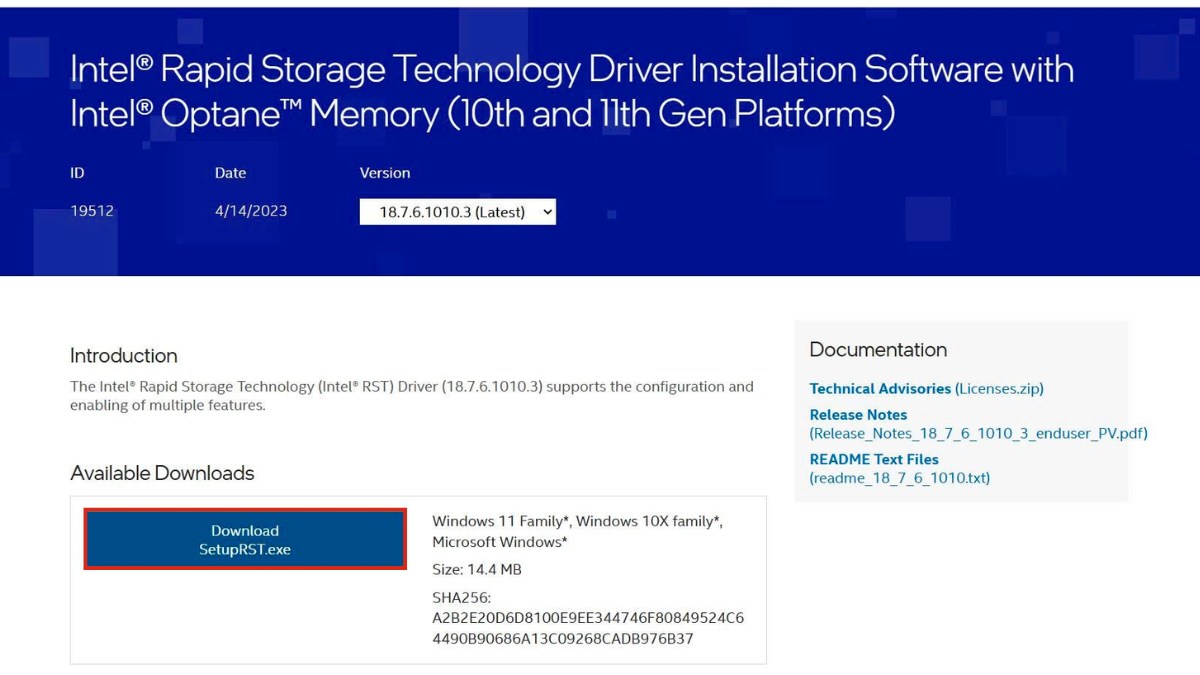
Task: Expand the version selector arrow
Action: click(x=545, y=211)
